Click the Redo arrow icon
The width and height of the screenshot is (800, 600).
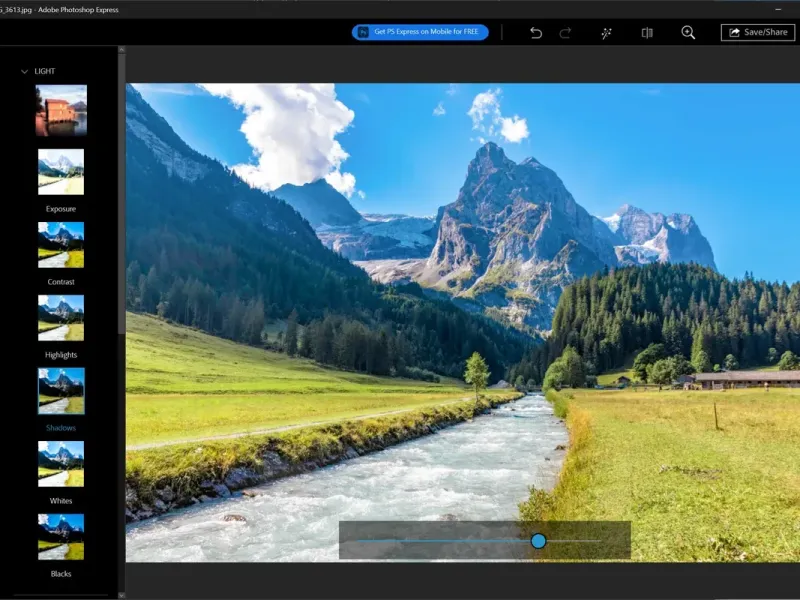pos(565,33)
